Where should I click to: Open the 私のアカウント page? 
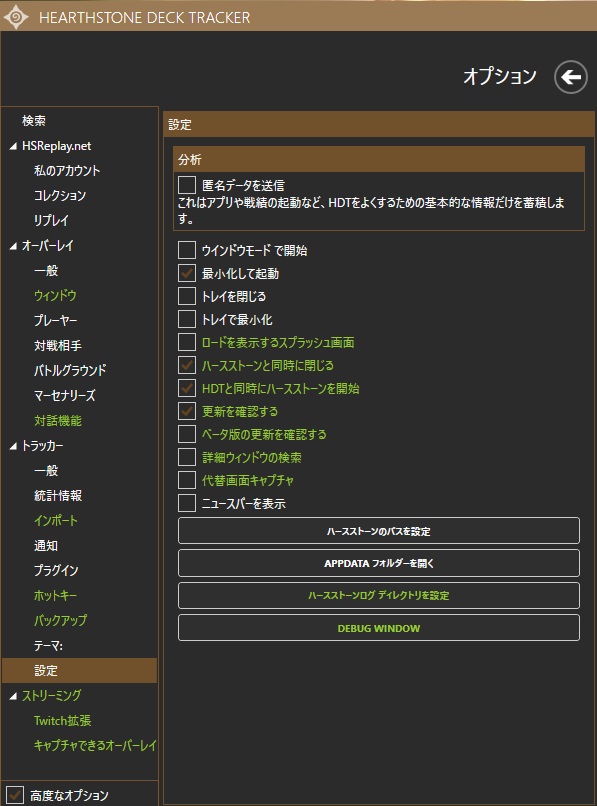[67, 171]
